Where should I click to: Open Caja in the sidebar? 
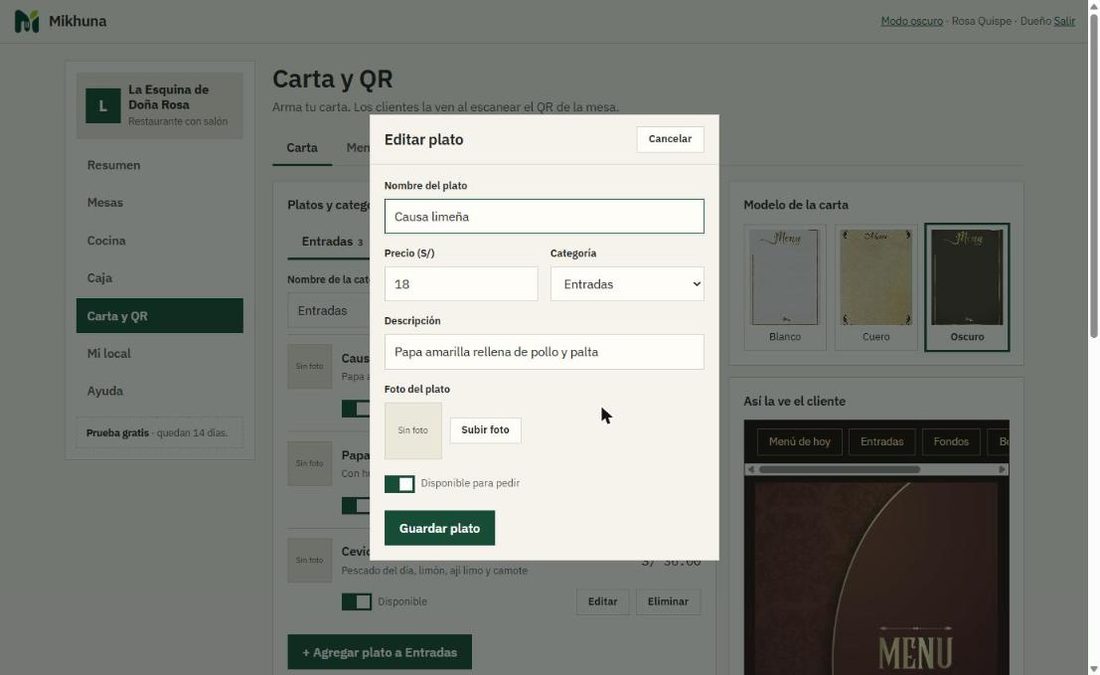tap(160, 278)
